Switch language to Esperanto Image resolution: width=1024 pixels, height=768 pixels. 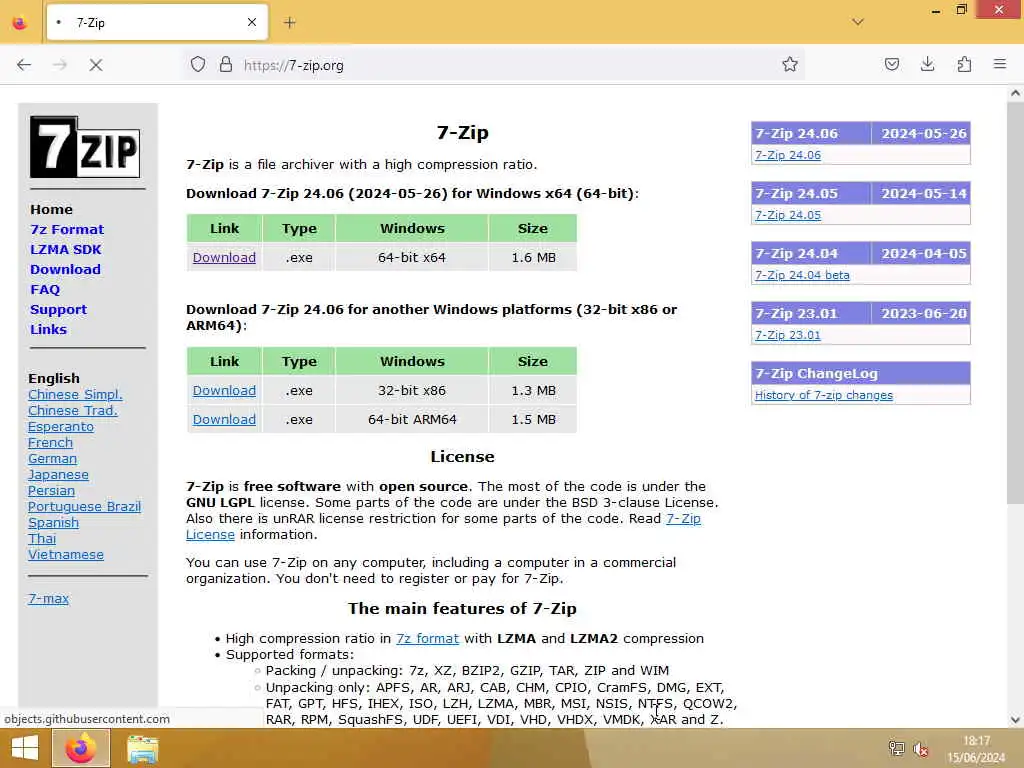coord(61,427)
